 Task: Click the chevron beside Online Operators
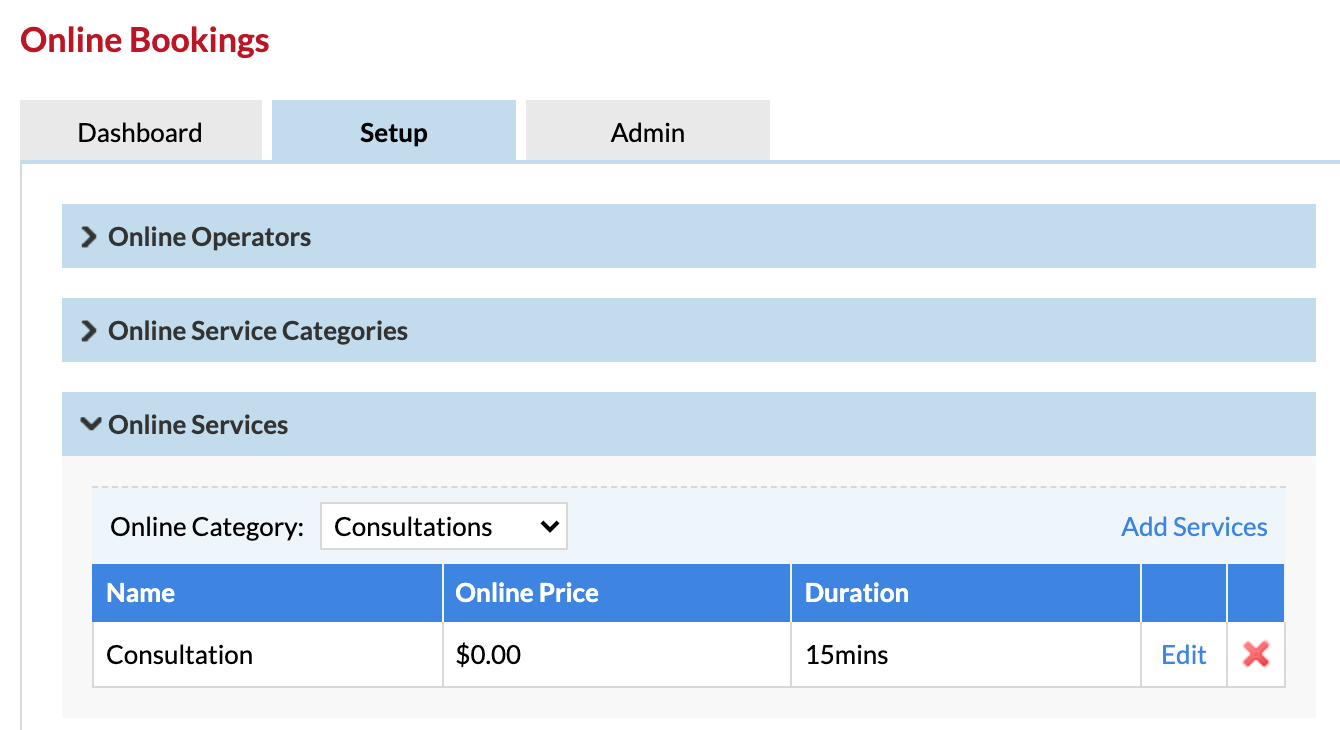click(89, 237)
